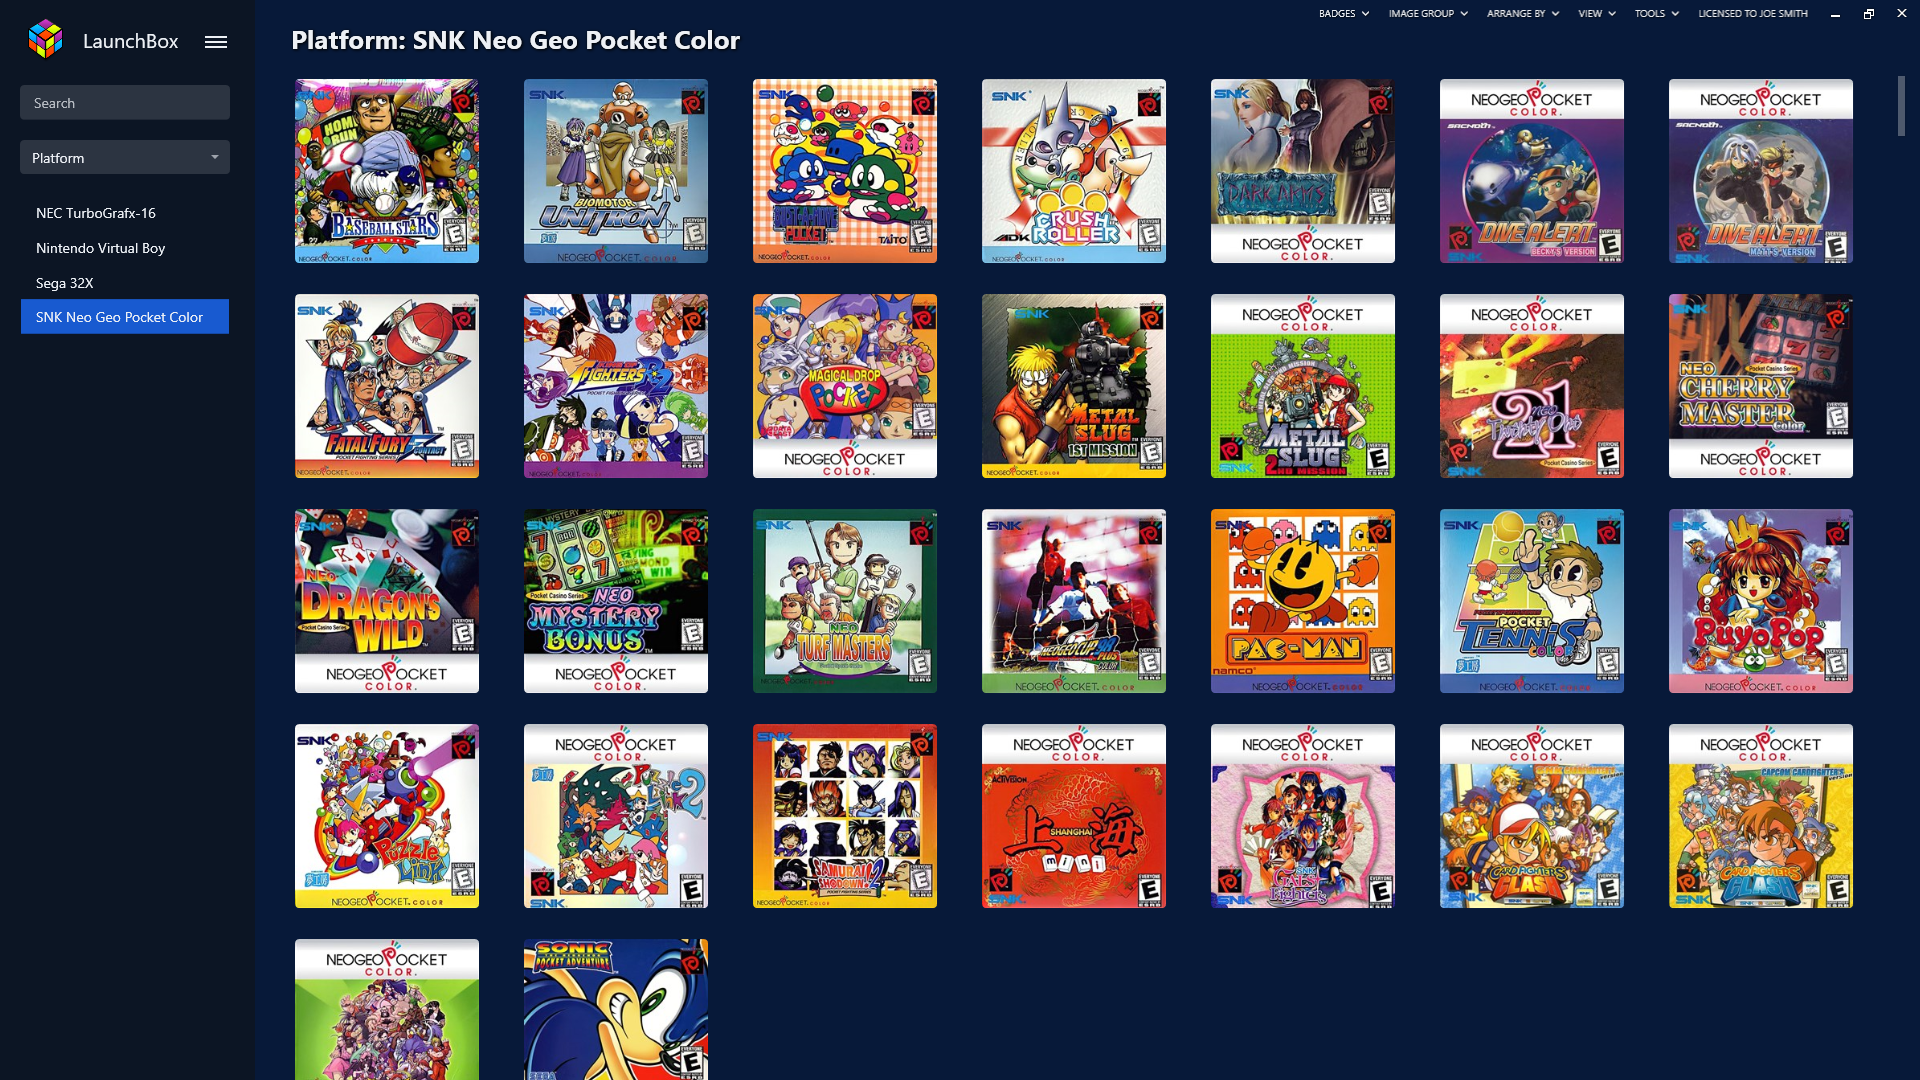This screenshot has width=1920, height=1080.
Task: Expand the Platform filter dropdown
Action: click(125, 157)
